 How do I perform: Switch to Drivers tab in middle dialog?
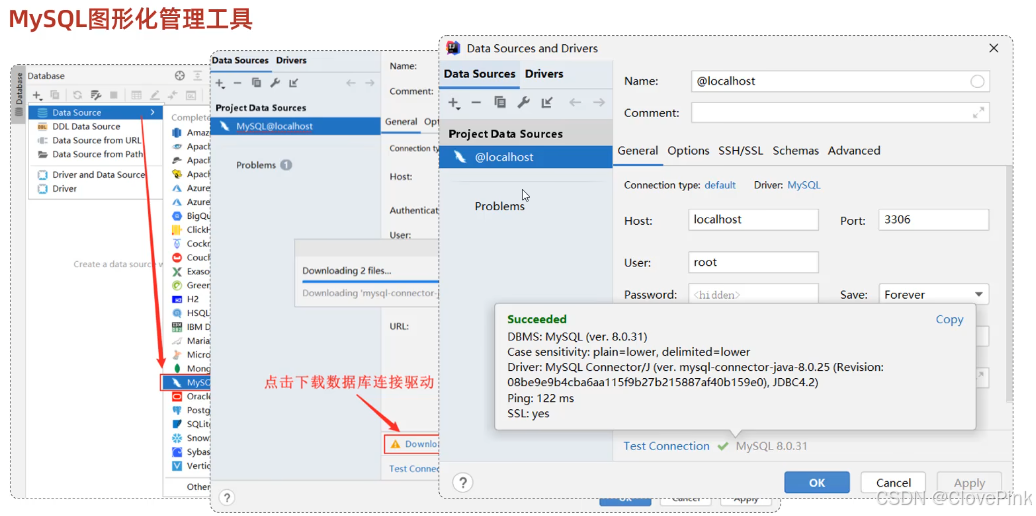click(x=291, y=60)
